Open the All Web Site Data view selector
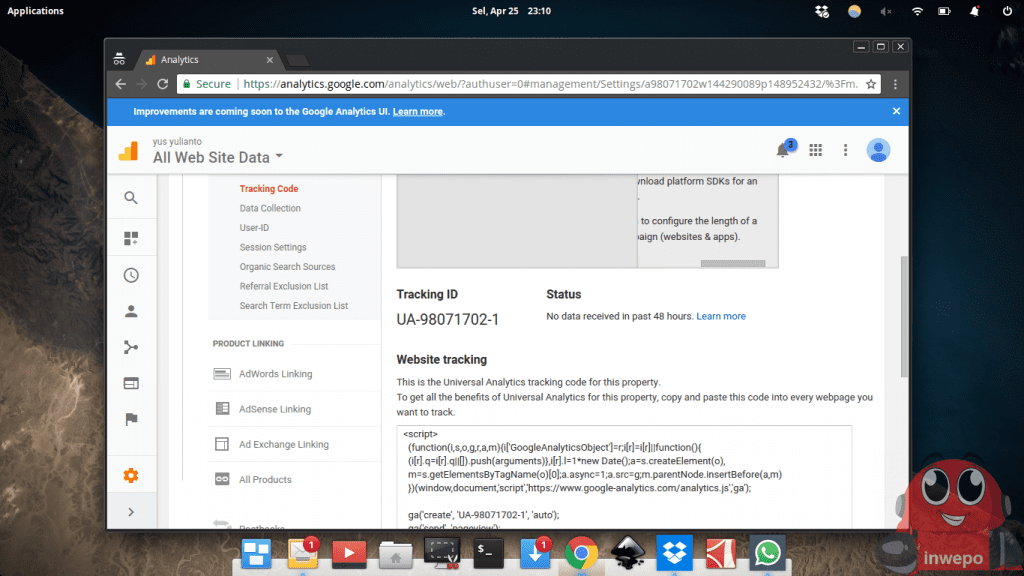The width and height of the screenshot is (1024, 576). click(217, 157)
